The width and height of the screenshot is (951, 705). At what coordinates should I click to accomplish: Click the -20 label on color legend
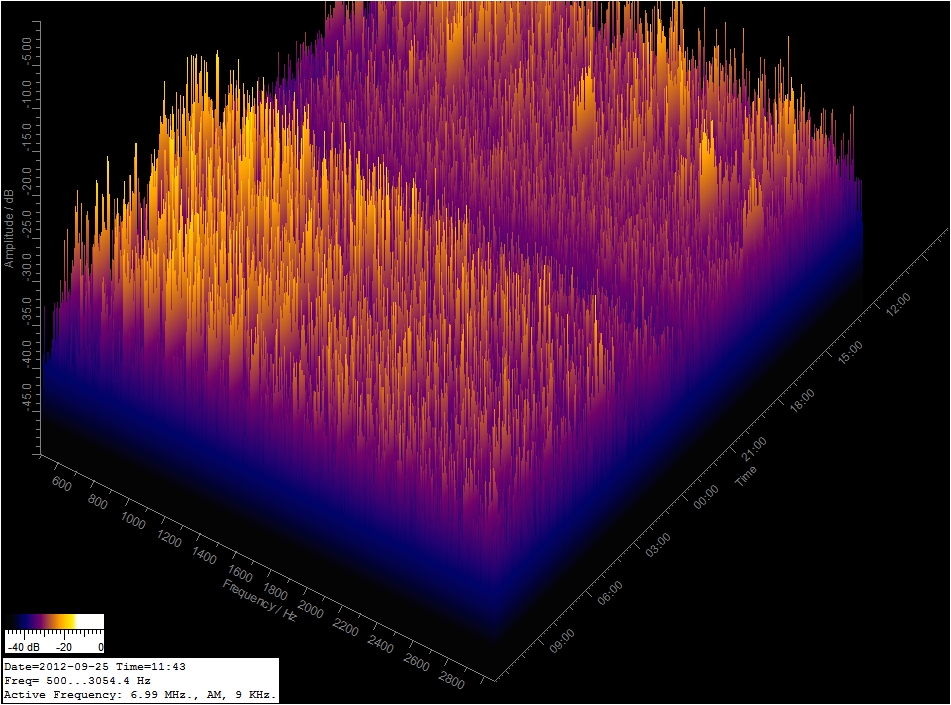pos(65,647)
